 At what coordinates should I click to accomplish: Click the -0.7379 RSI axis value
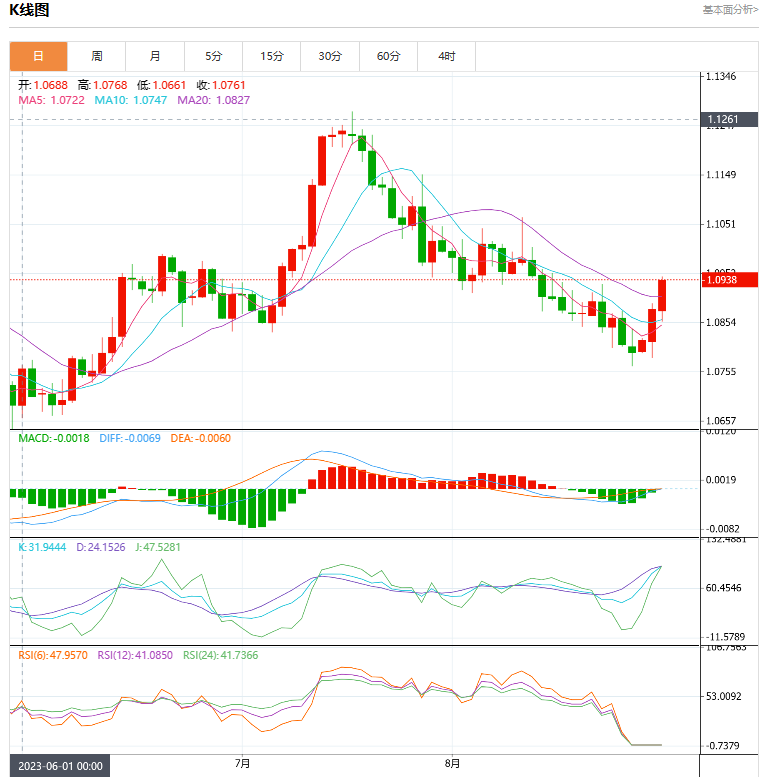(x=722, y=745)
